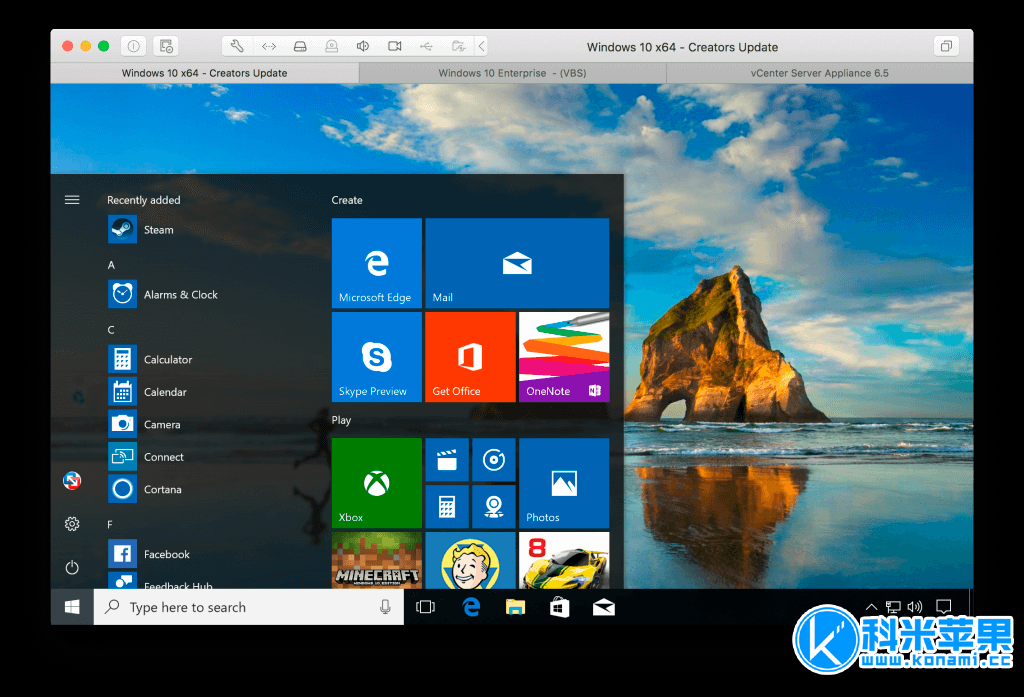The image size is (1024, 697).
Task: Click the letter A group header
Action: [x=111, y=265]
